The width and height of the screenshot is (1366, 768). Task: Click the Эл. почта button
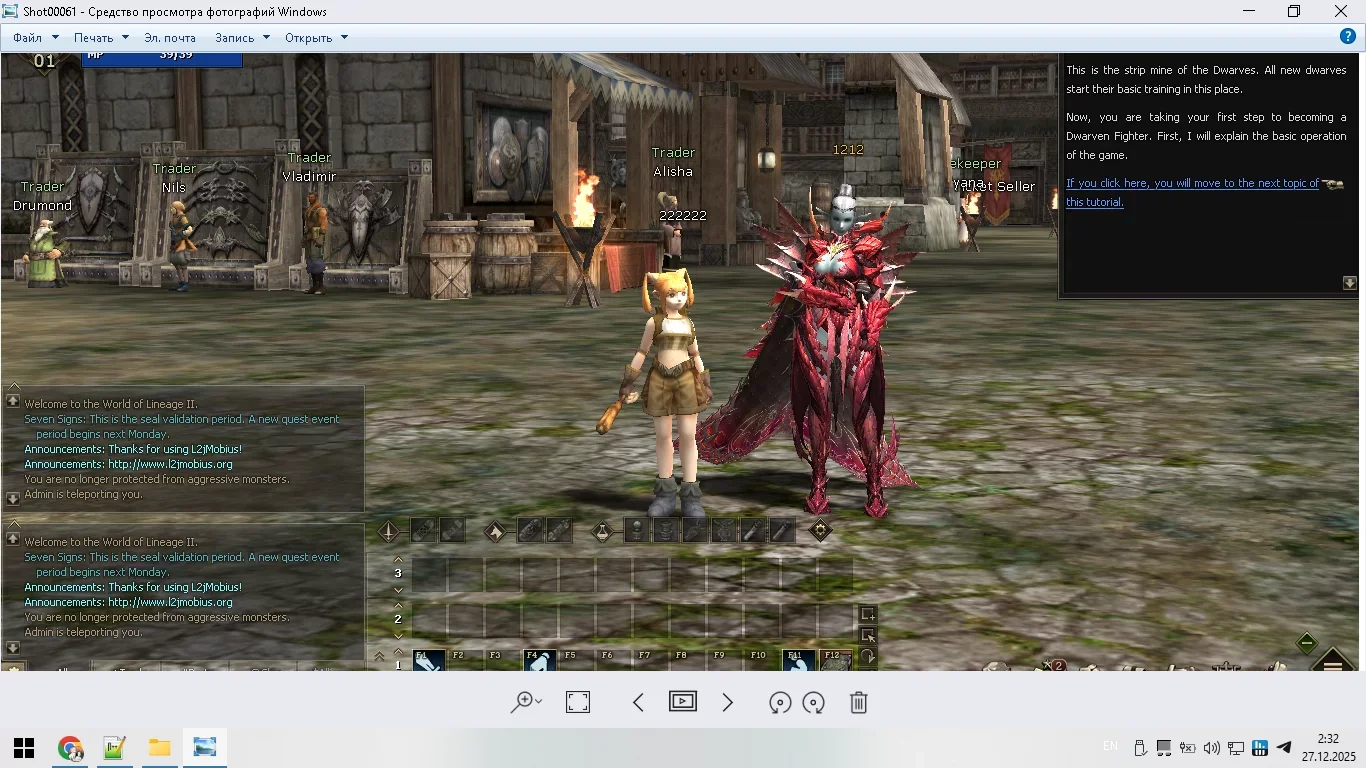pos(170,38)
